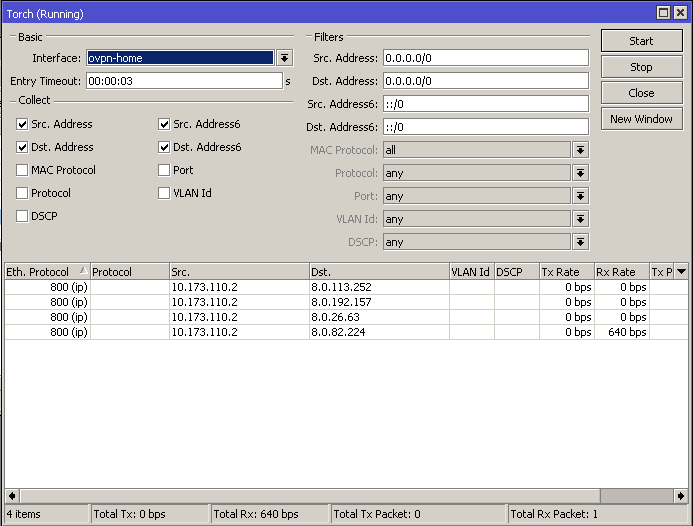The height and width of the screenshot is (526, 693).
Task: Click horizontal scrollbar left arrow
Action: pos(12,495)
